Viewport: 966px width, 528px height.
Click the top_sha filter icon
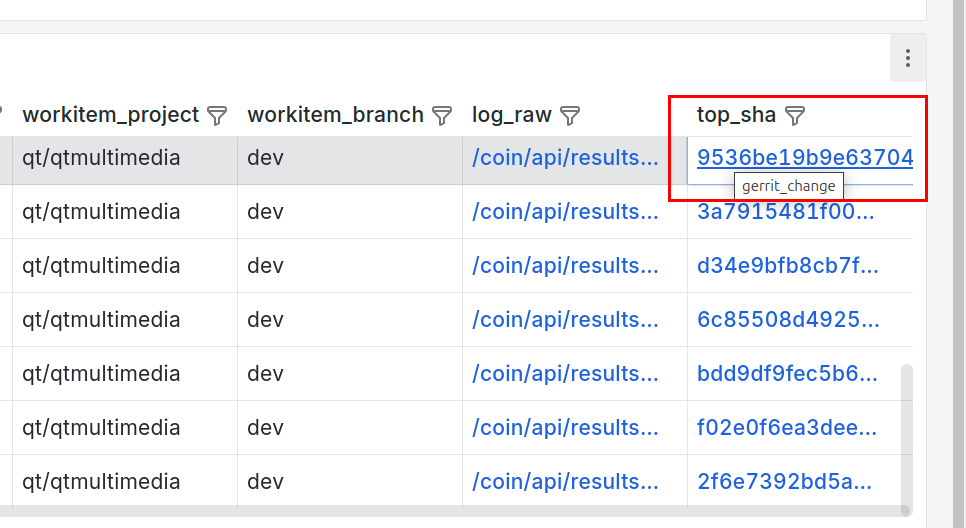tap(794, 115)
